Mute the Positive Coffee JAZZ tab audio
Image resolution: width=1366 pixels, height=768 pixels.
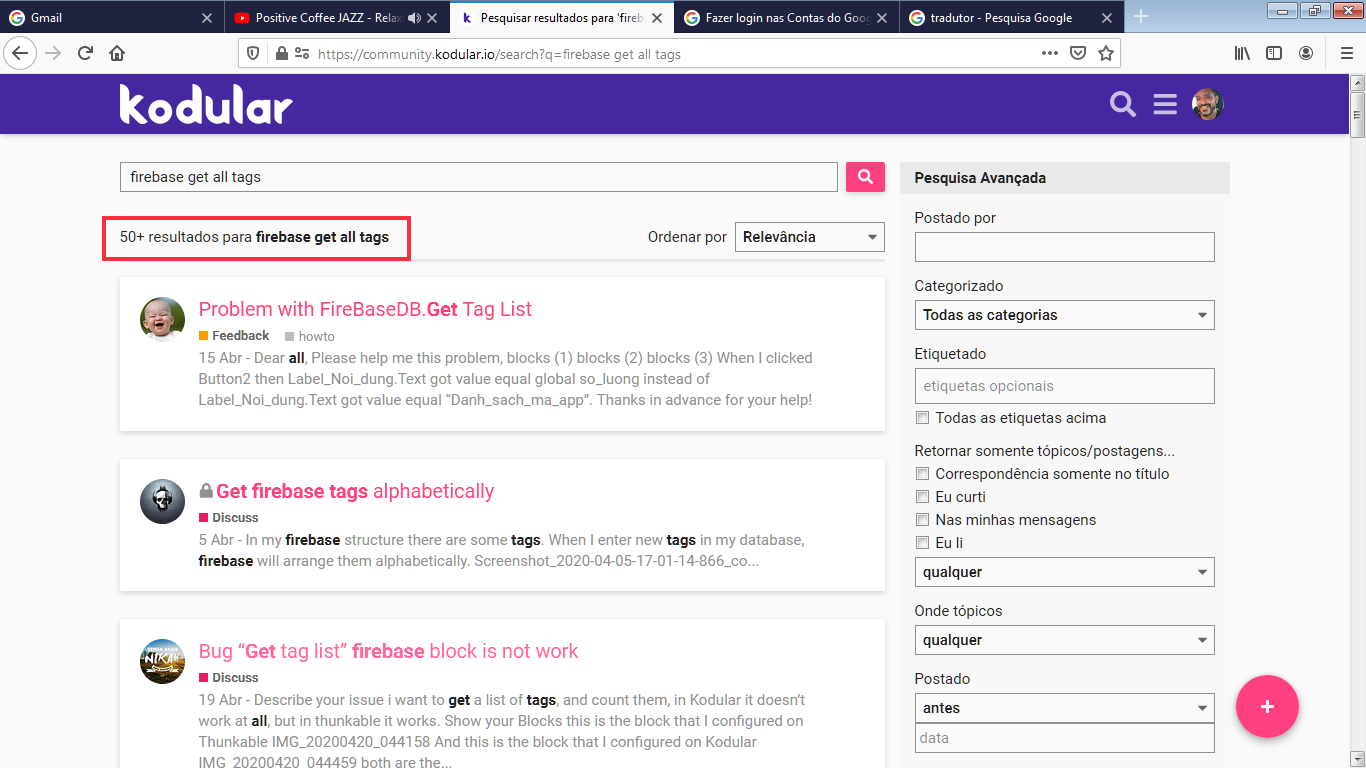(x=415, y=18)
